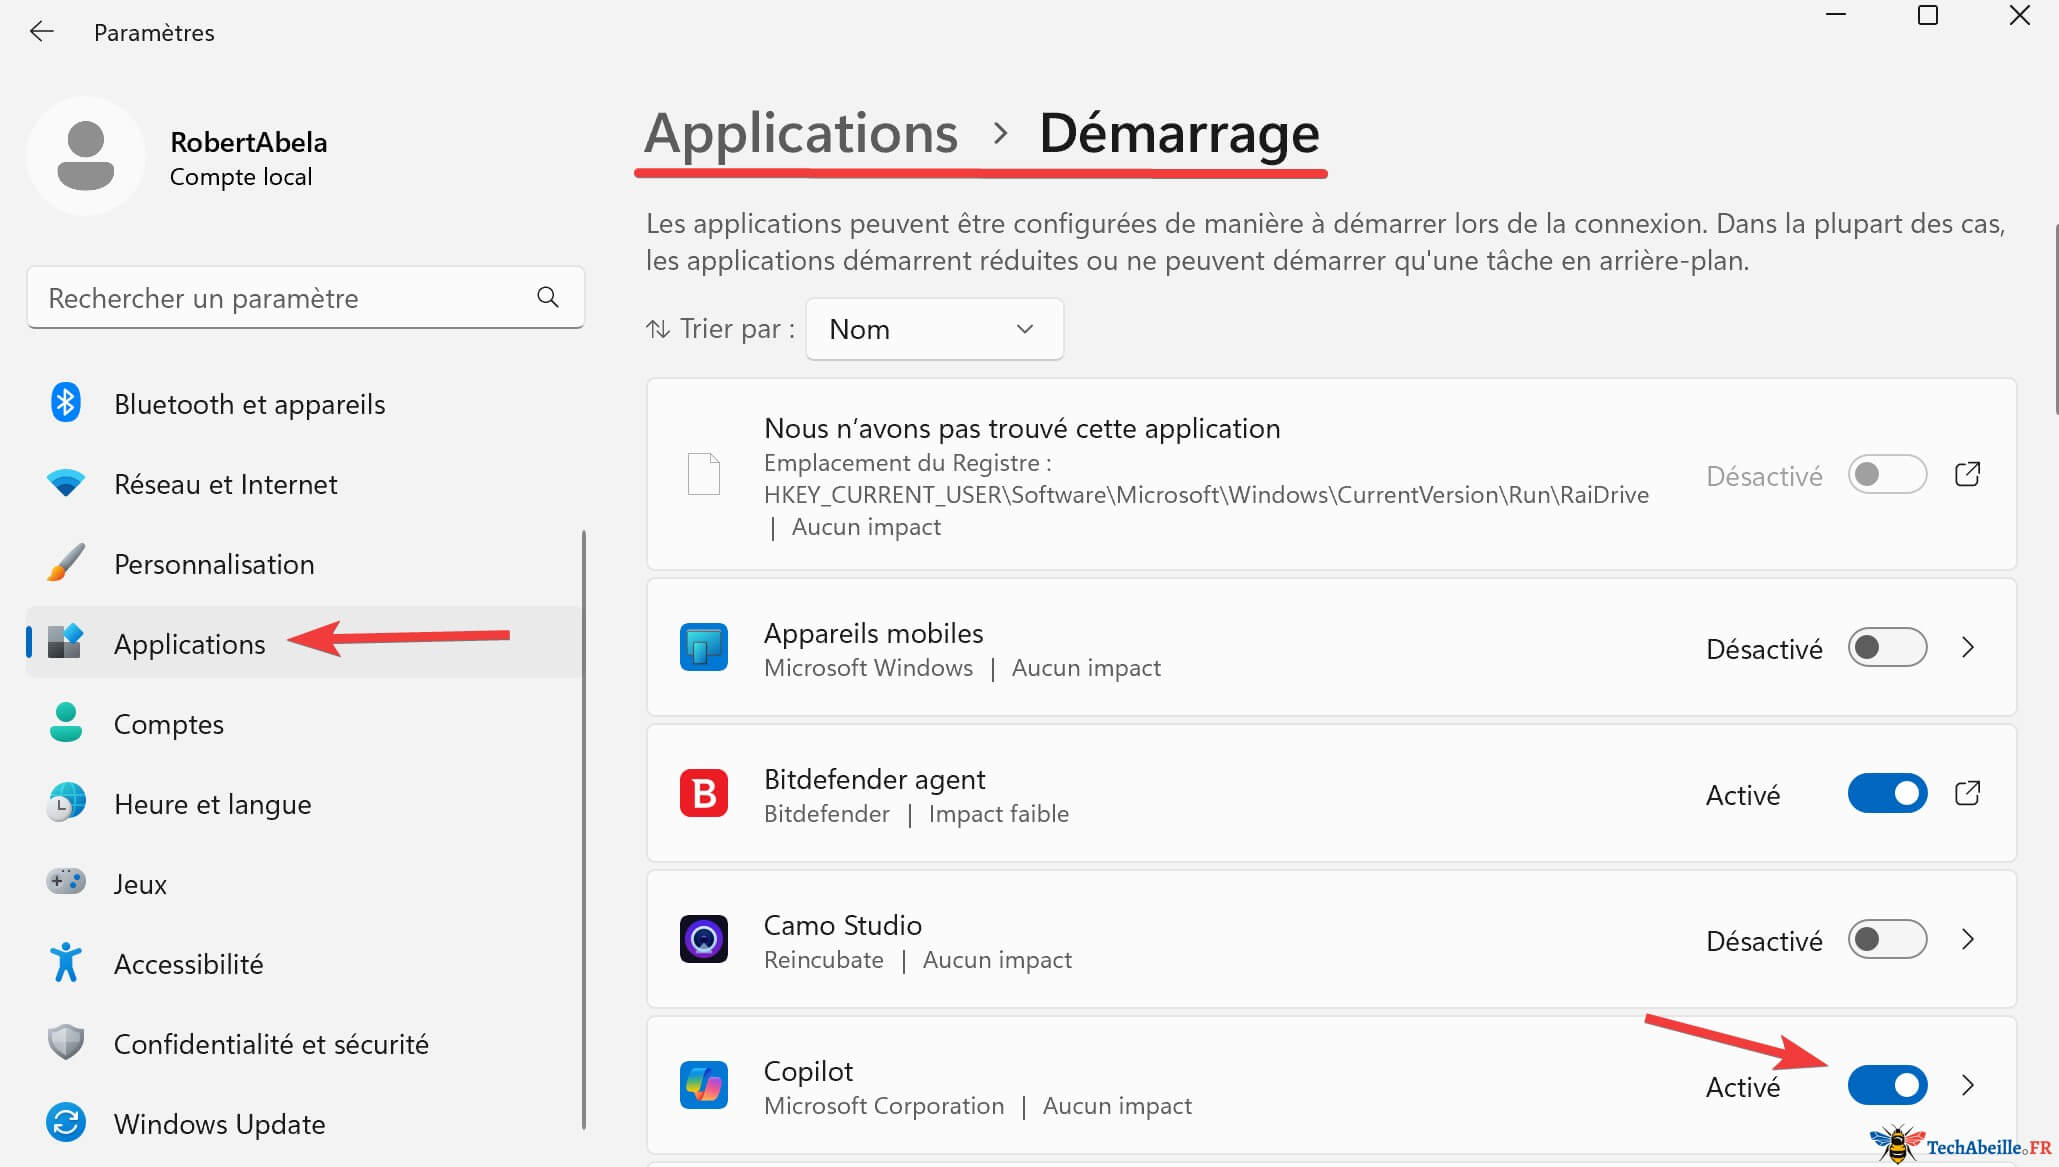This screenshot has height=1167, width=2059.
Task: Open the Trier par Nom dropdown
Action: pos(933,329)
